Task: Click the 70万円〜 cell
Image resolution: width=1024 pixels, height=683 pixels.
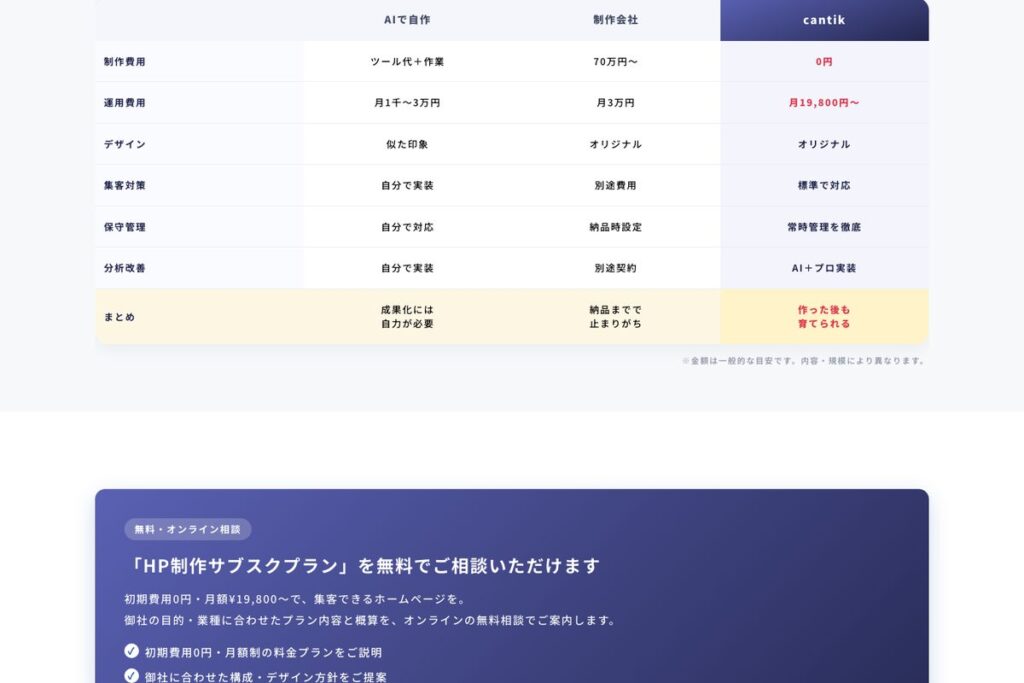Action: [615, 61]
